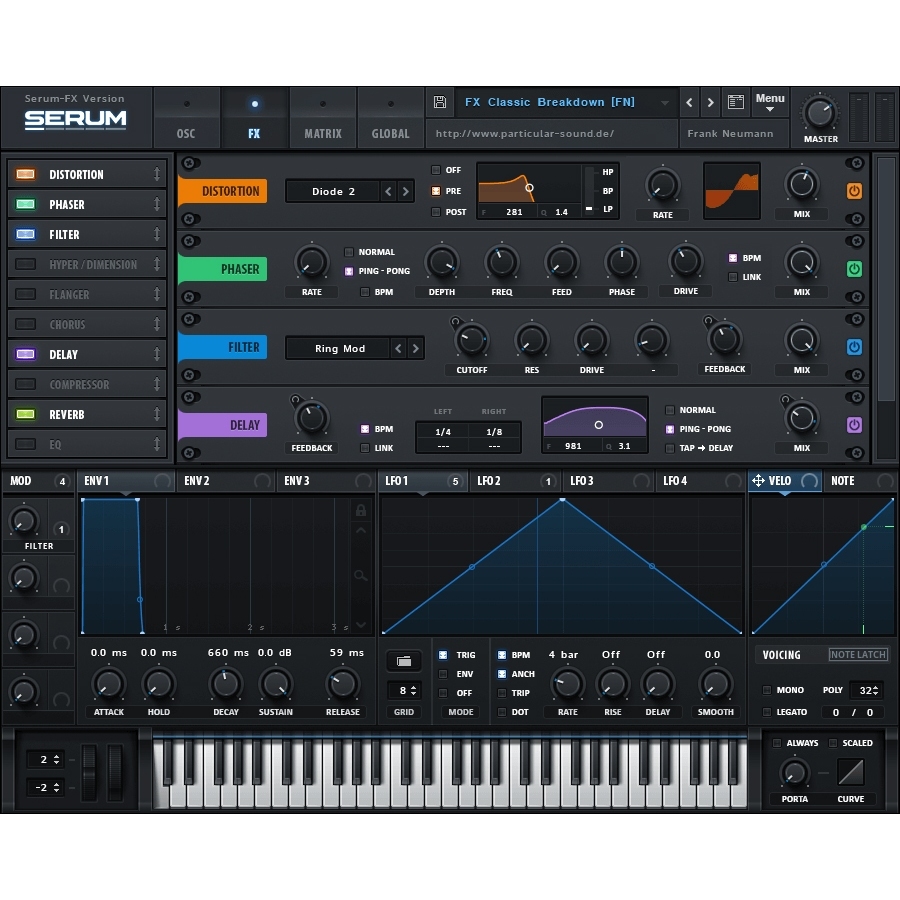Select previous filter type arrow

pos(398,348)
